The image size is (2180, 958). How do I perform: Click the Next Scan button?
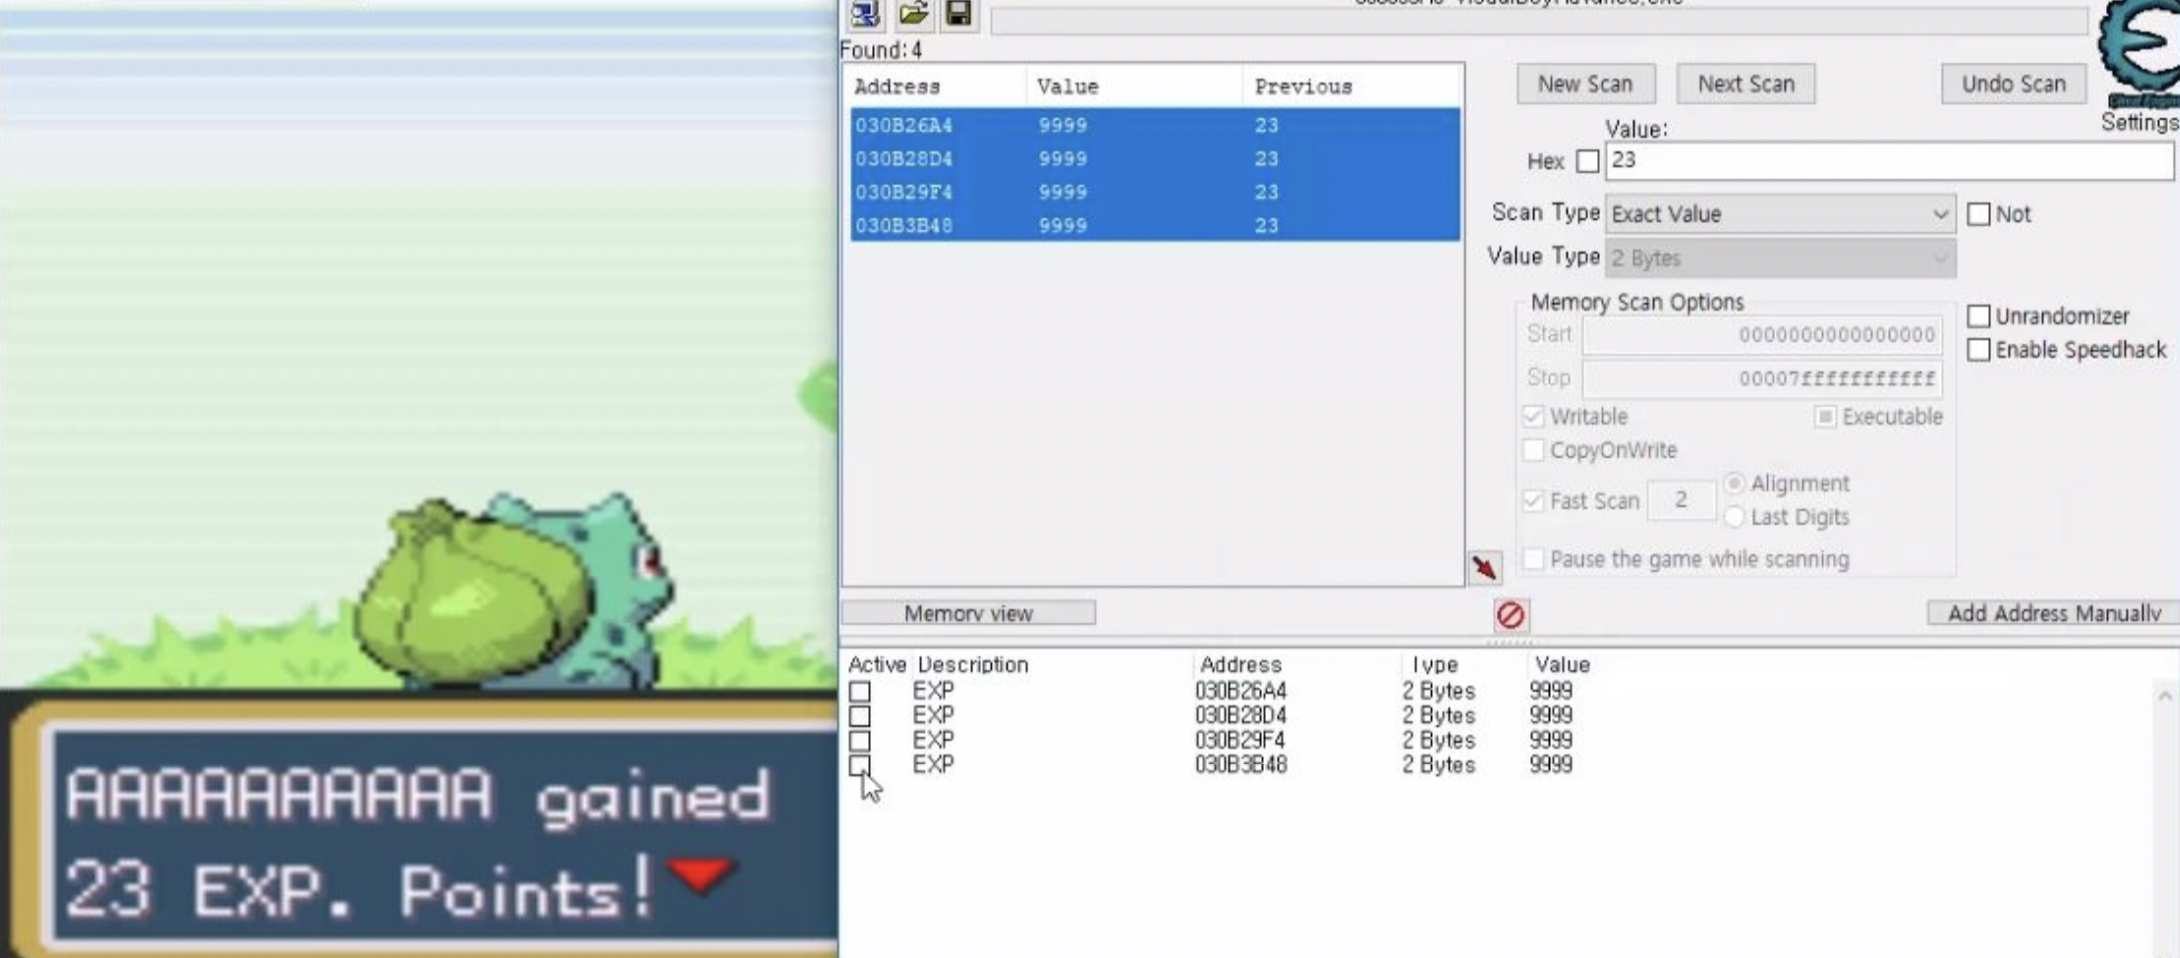1746,84
